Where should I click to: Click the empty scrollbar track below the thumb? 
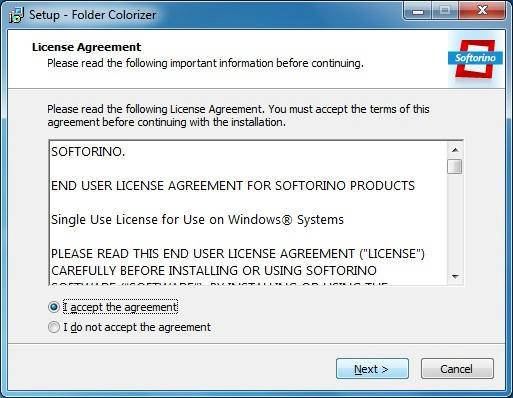[x=455, y=222]
